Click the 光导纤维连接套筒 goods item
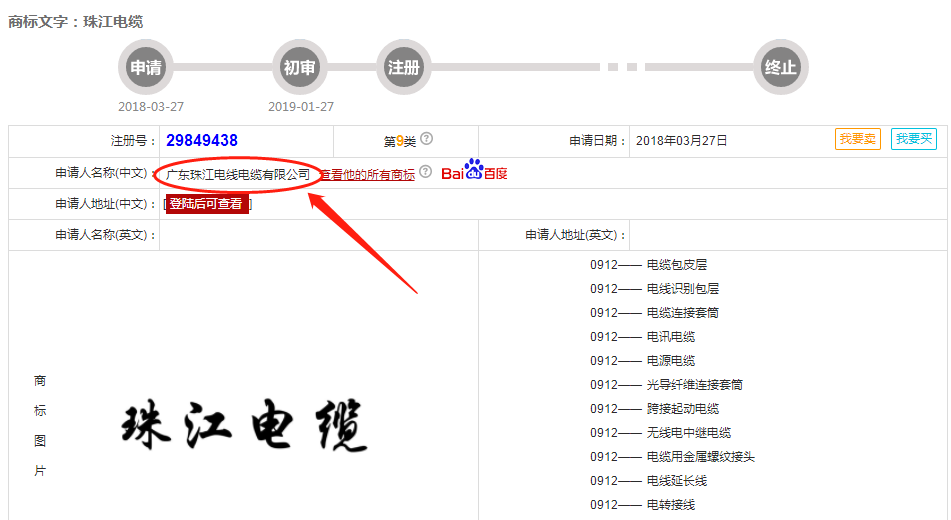 695,385
